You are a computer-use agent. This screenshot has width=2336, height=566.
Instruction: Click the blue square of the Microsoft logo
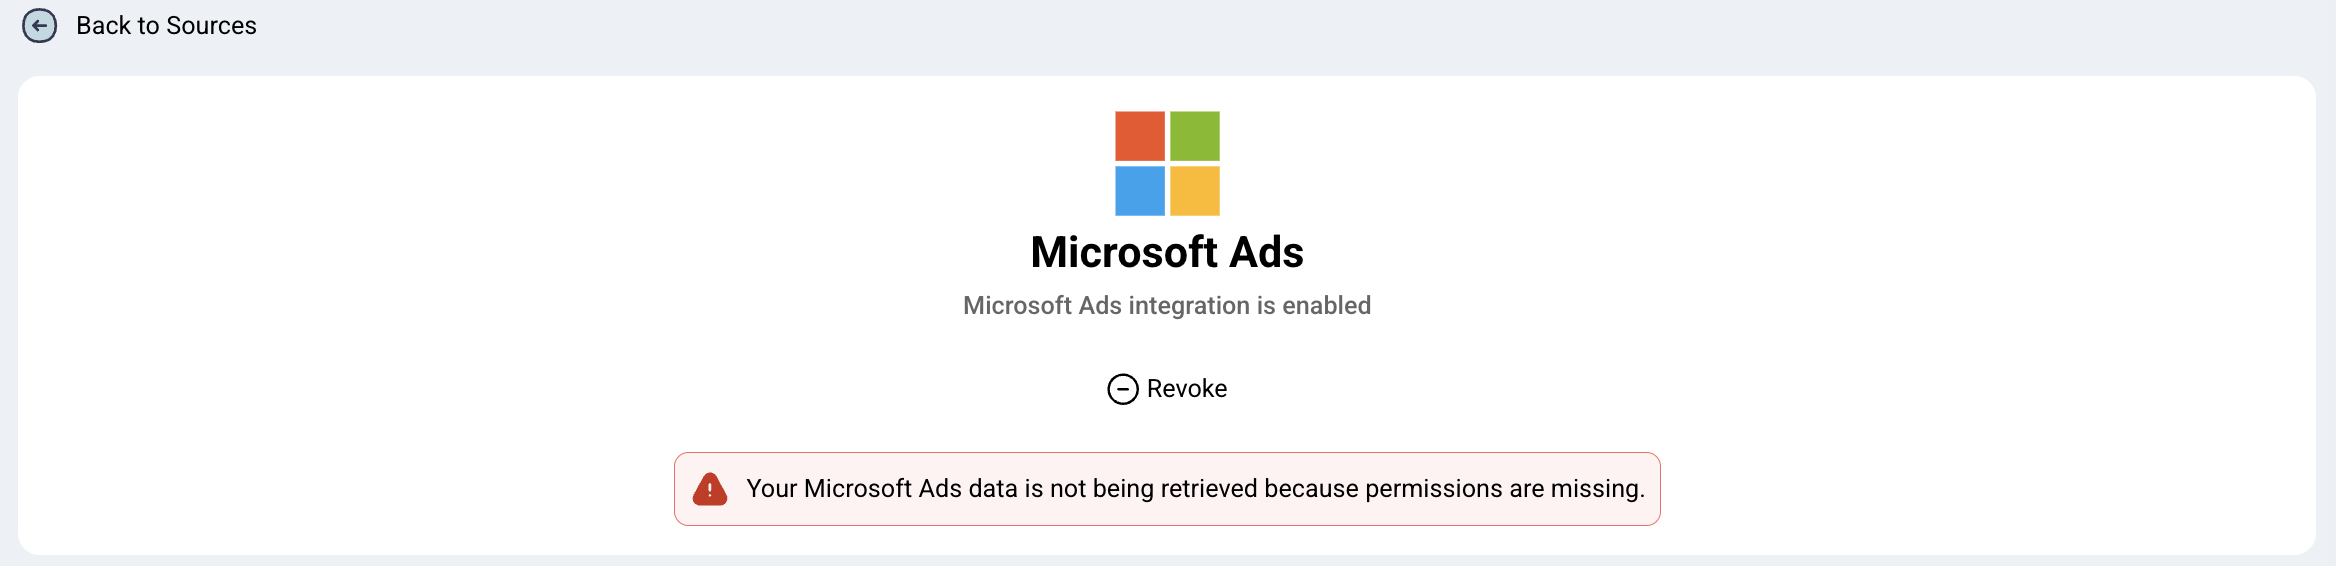pos(1140,191)
